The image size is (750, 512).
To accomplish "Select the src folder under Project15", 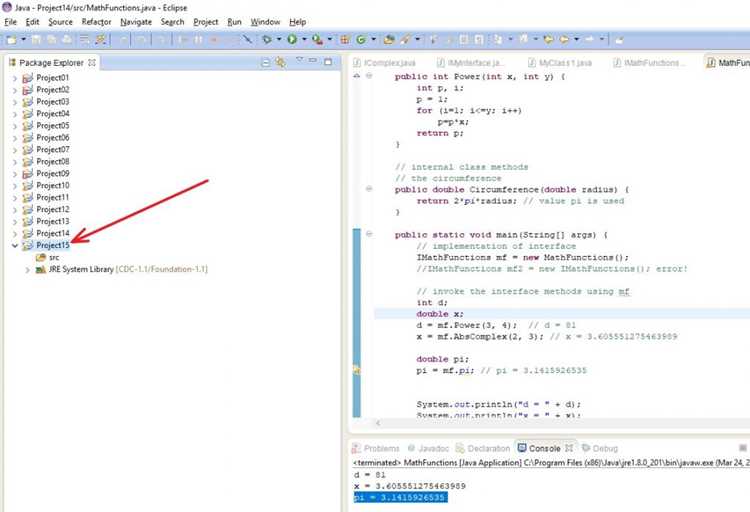I will (54, 257).
